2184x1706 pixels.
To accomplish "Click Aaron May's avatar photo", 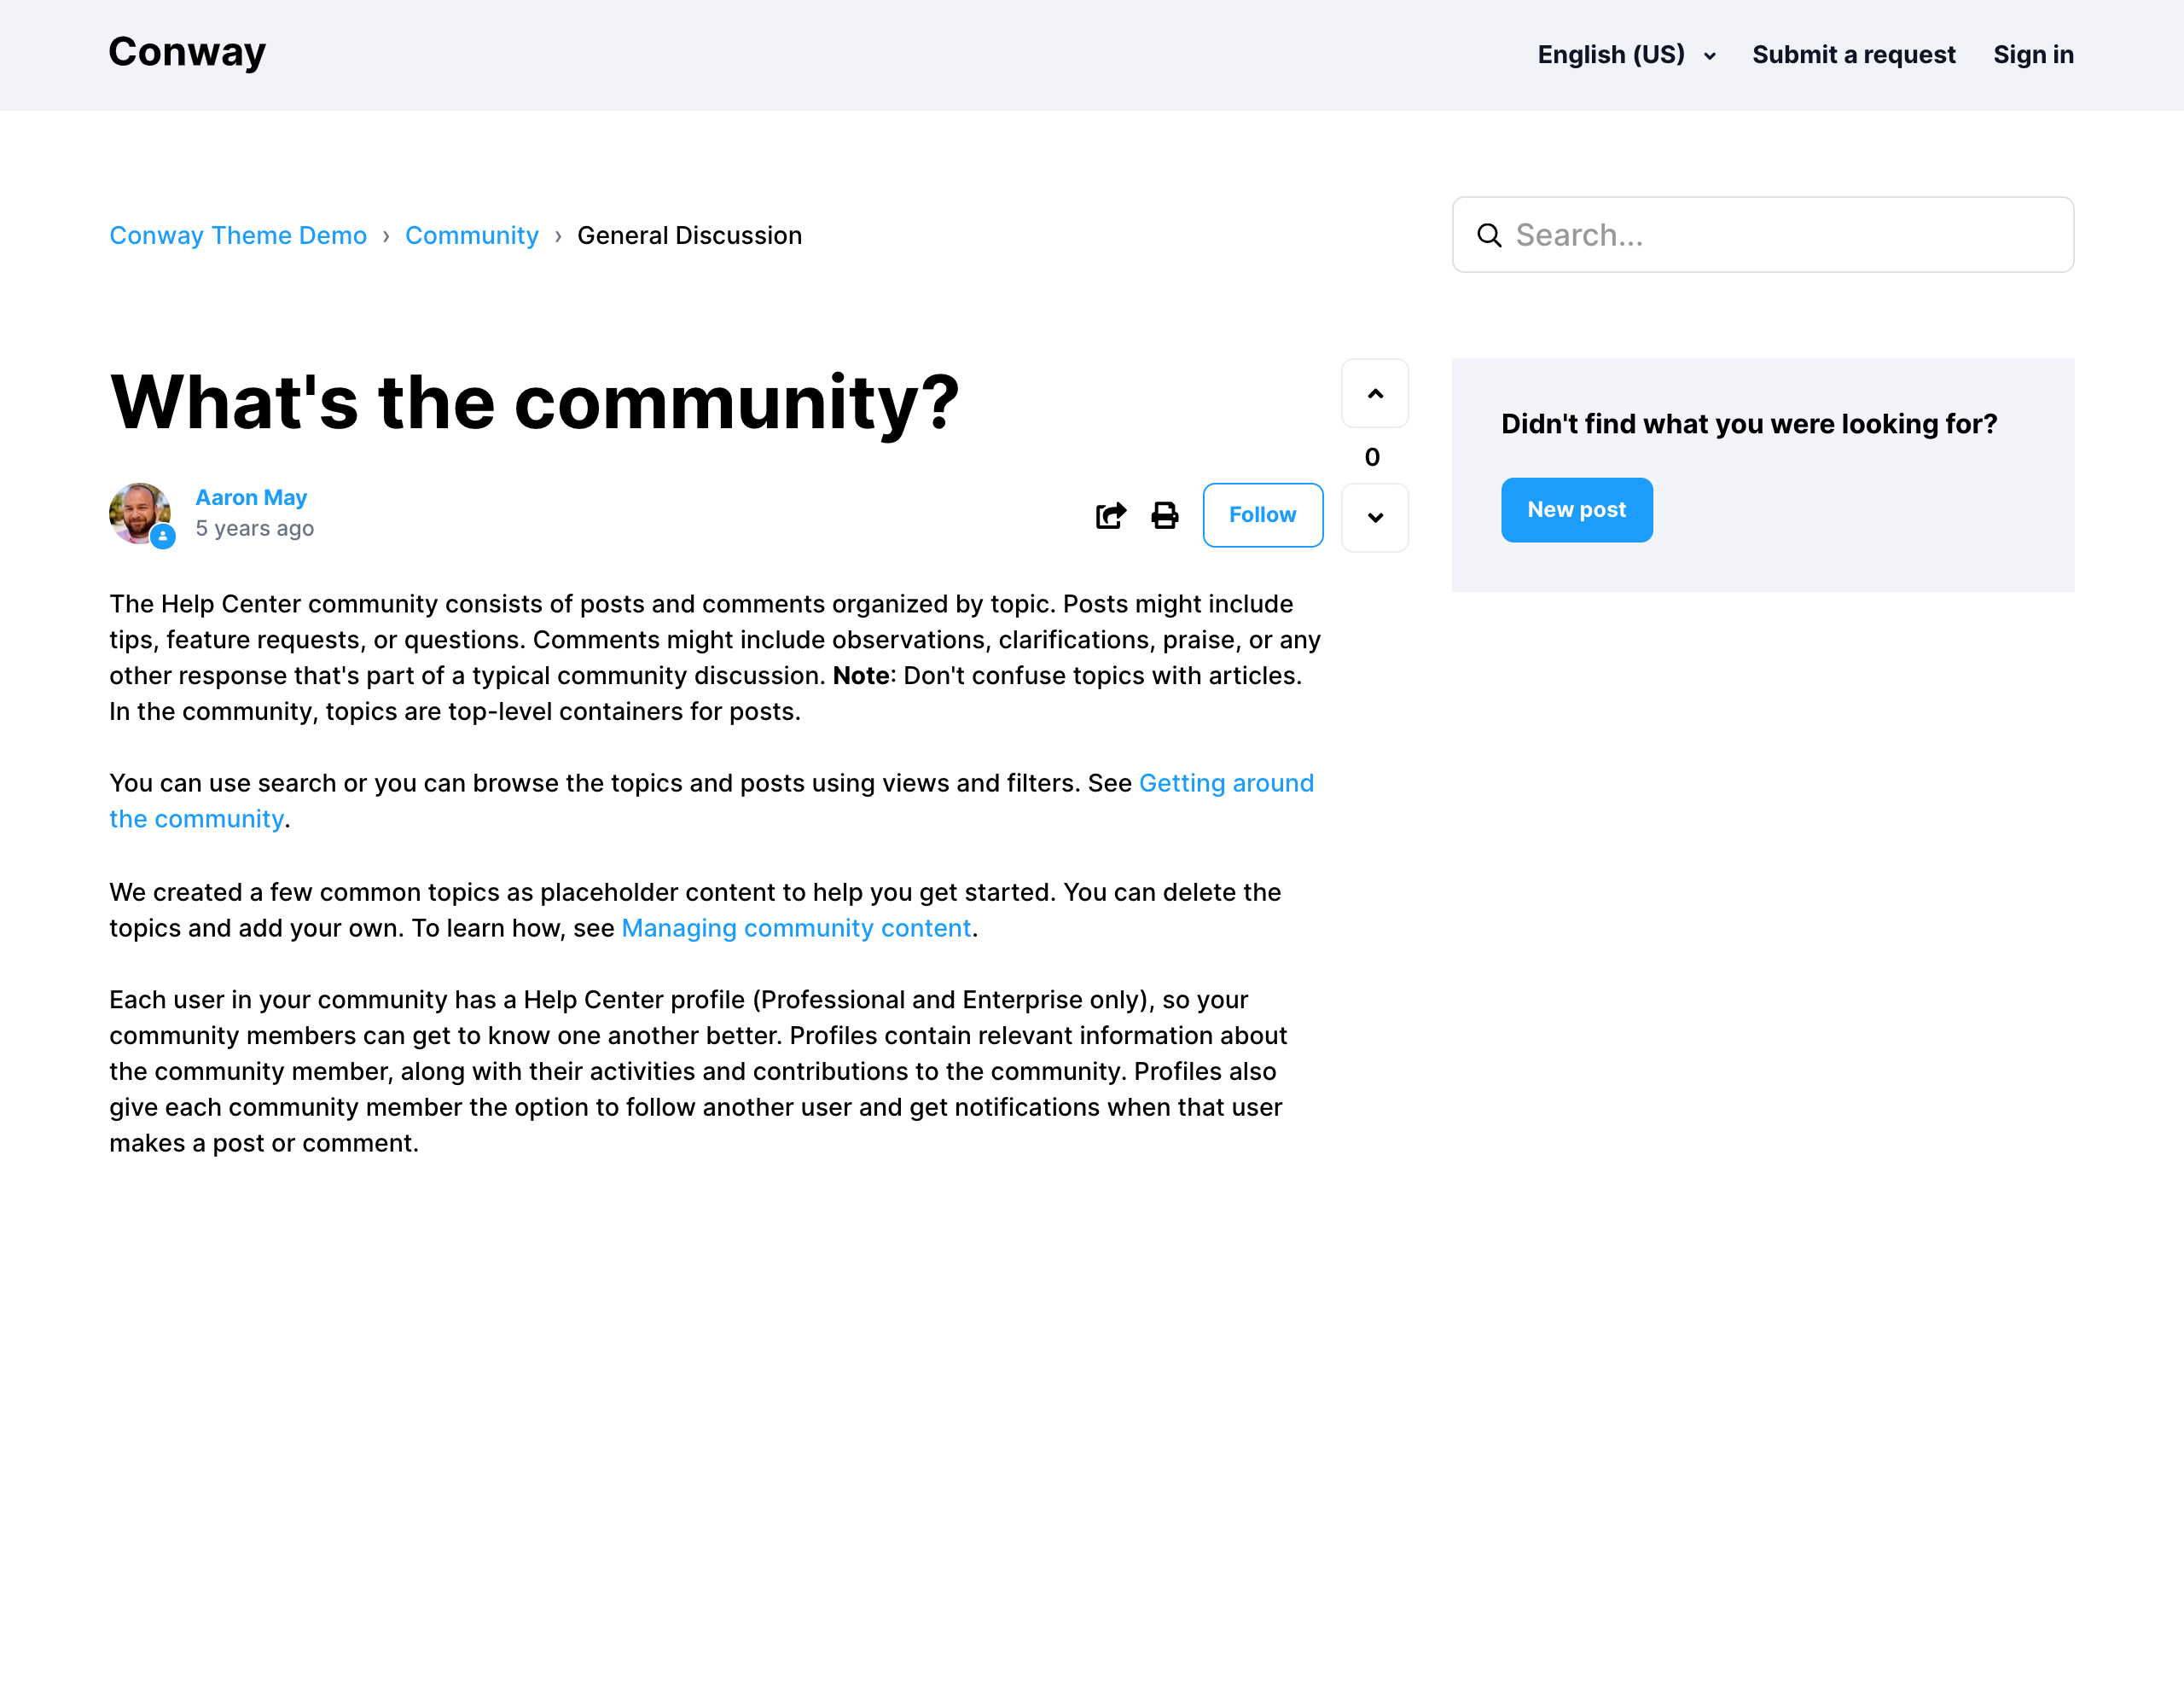I will coord(138,512).
